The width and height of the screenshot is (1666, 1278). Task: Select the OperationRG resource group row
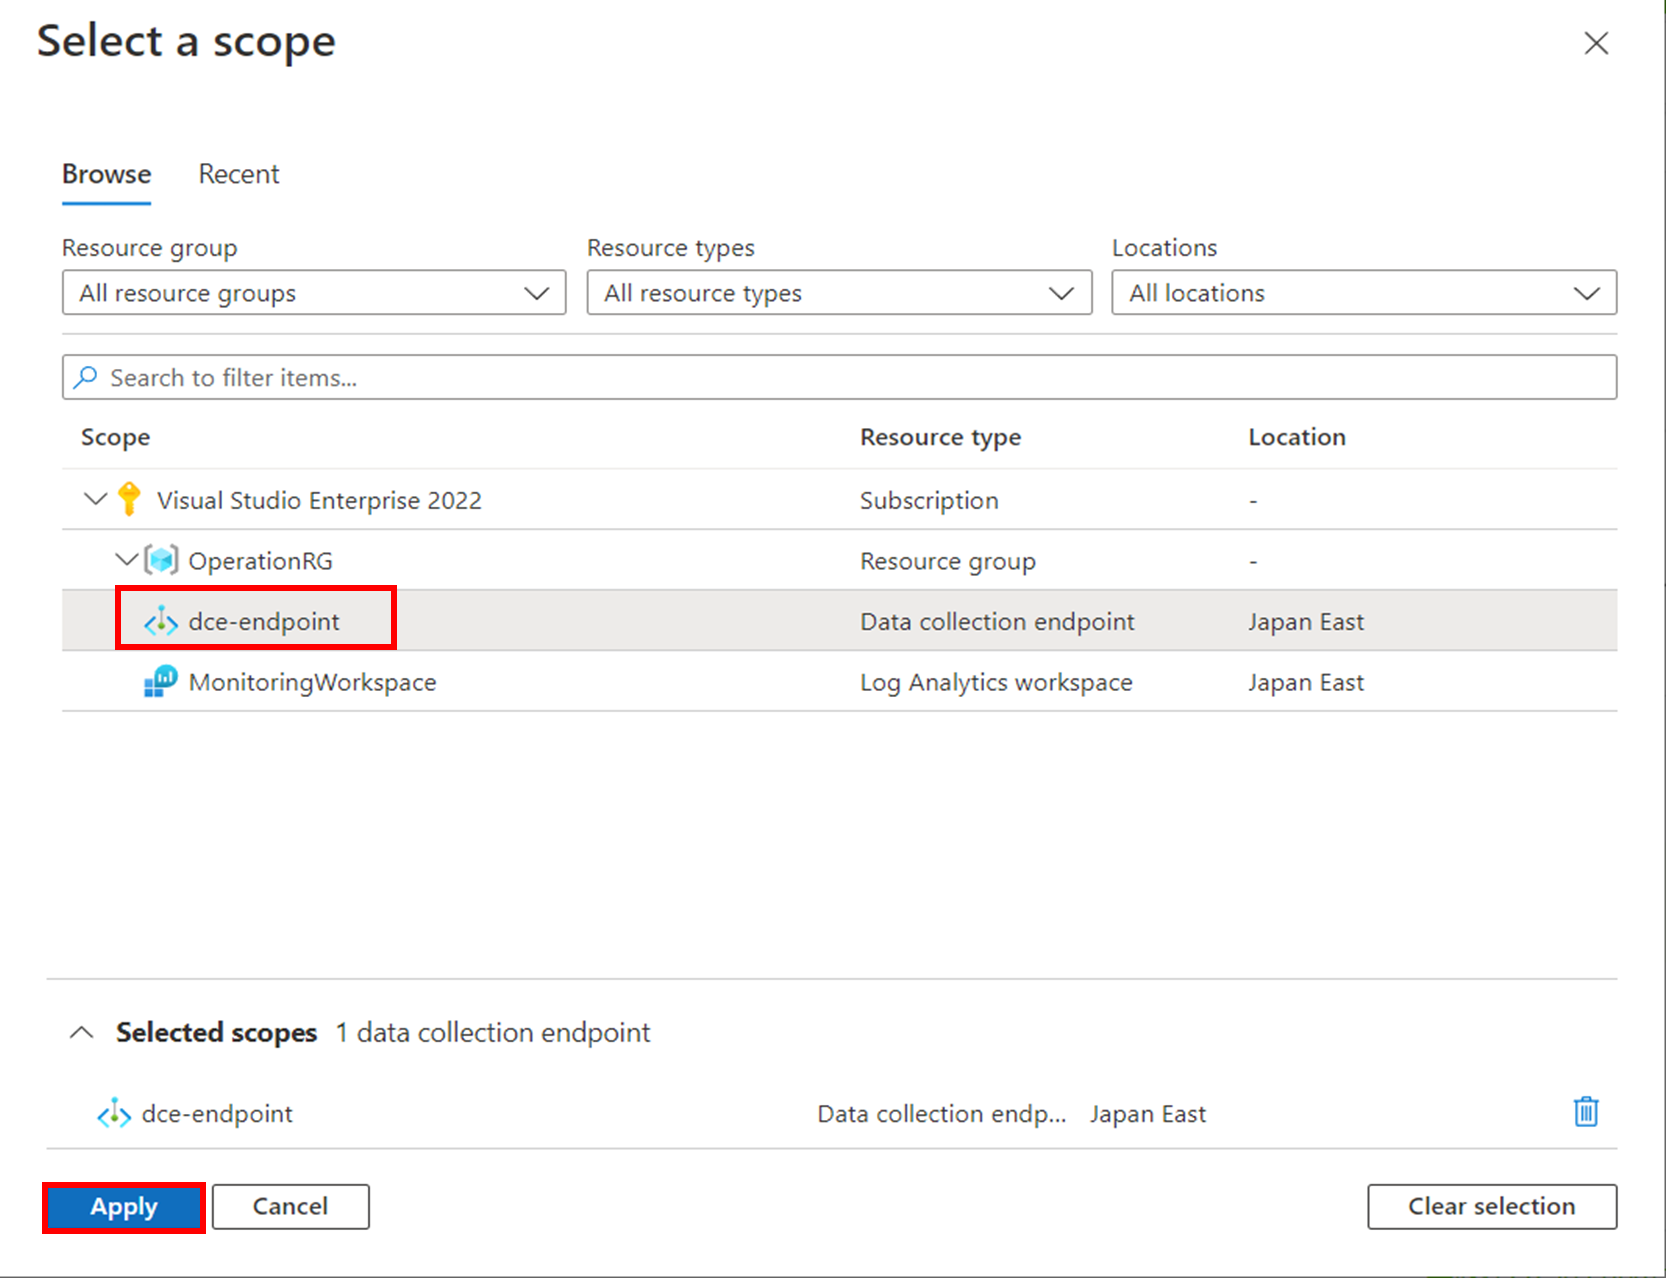[839, 560]
